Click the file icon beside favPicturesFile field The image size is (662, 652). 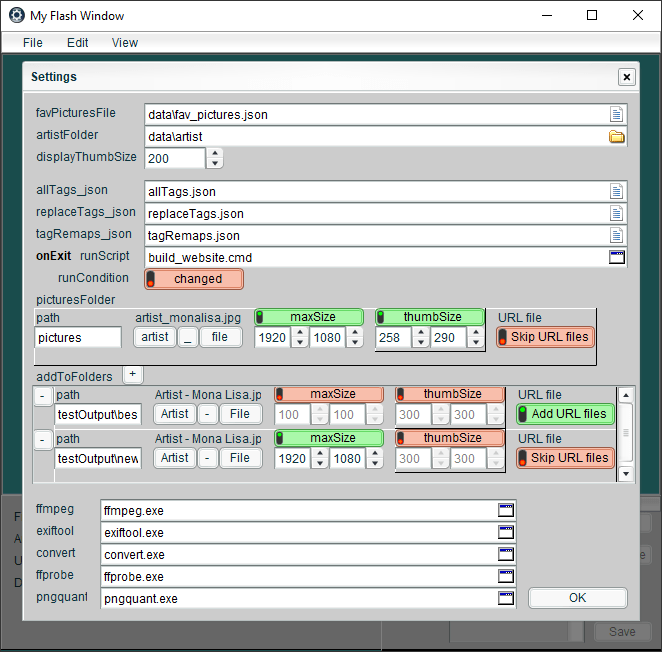click(x=617, y=114)
